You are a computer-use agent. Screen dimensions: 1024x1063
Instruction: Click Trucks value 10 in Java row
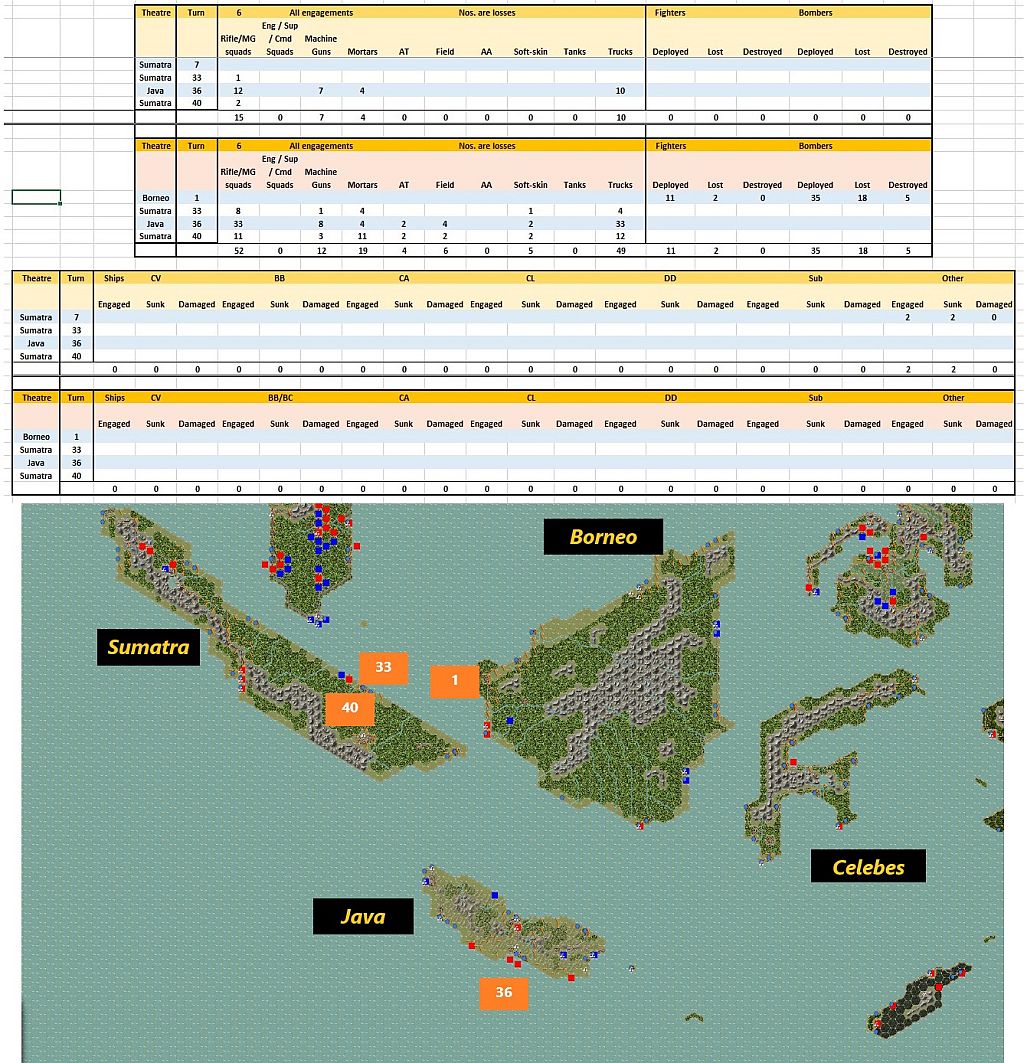[x=620, y=91]
